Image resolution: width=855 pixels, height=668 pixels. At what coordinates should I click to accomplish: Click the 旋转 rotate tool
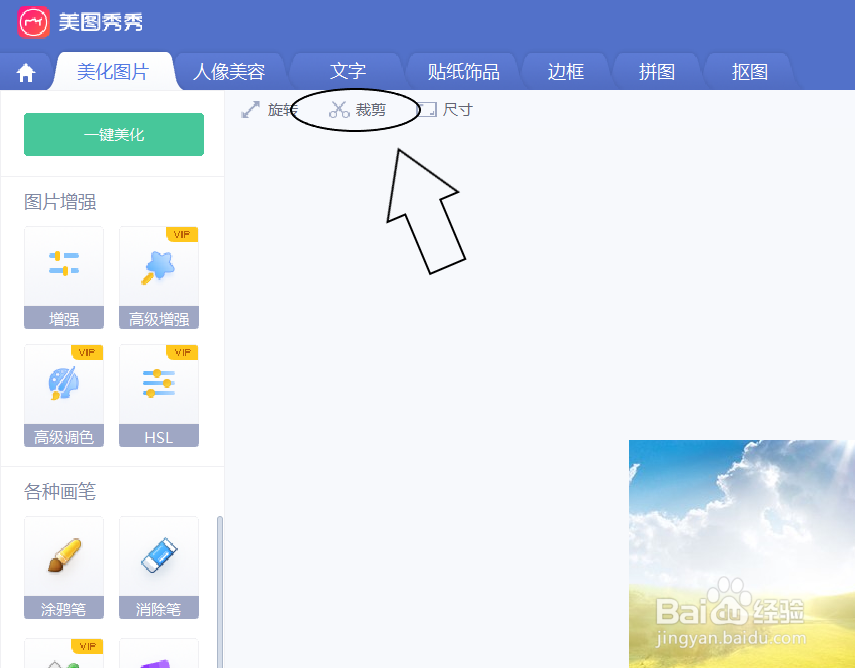click(268, 110)
